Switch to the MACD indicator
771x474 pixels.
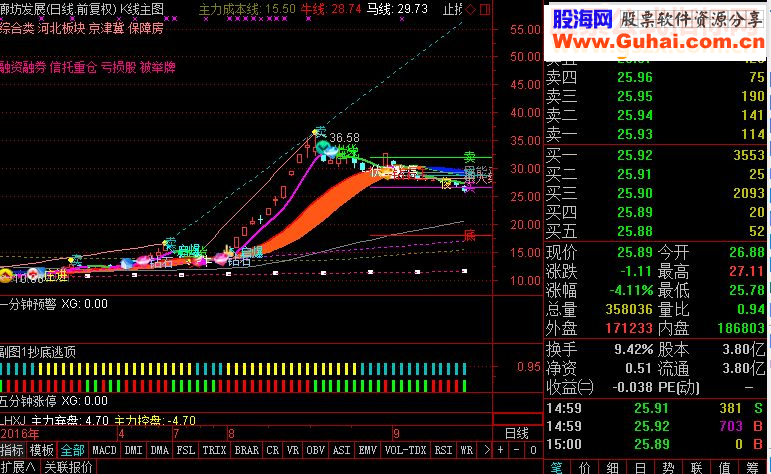click(104, 450)
